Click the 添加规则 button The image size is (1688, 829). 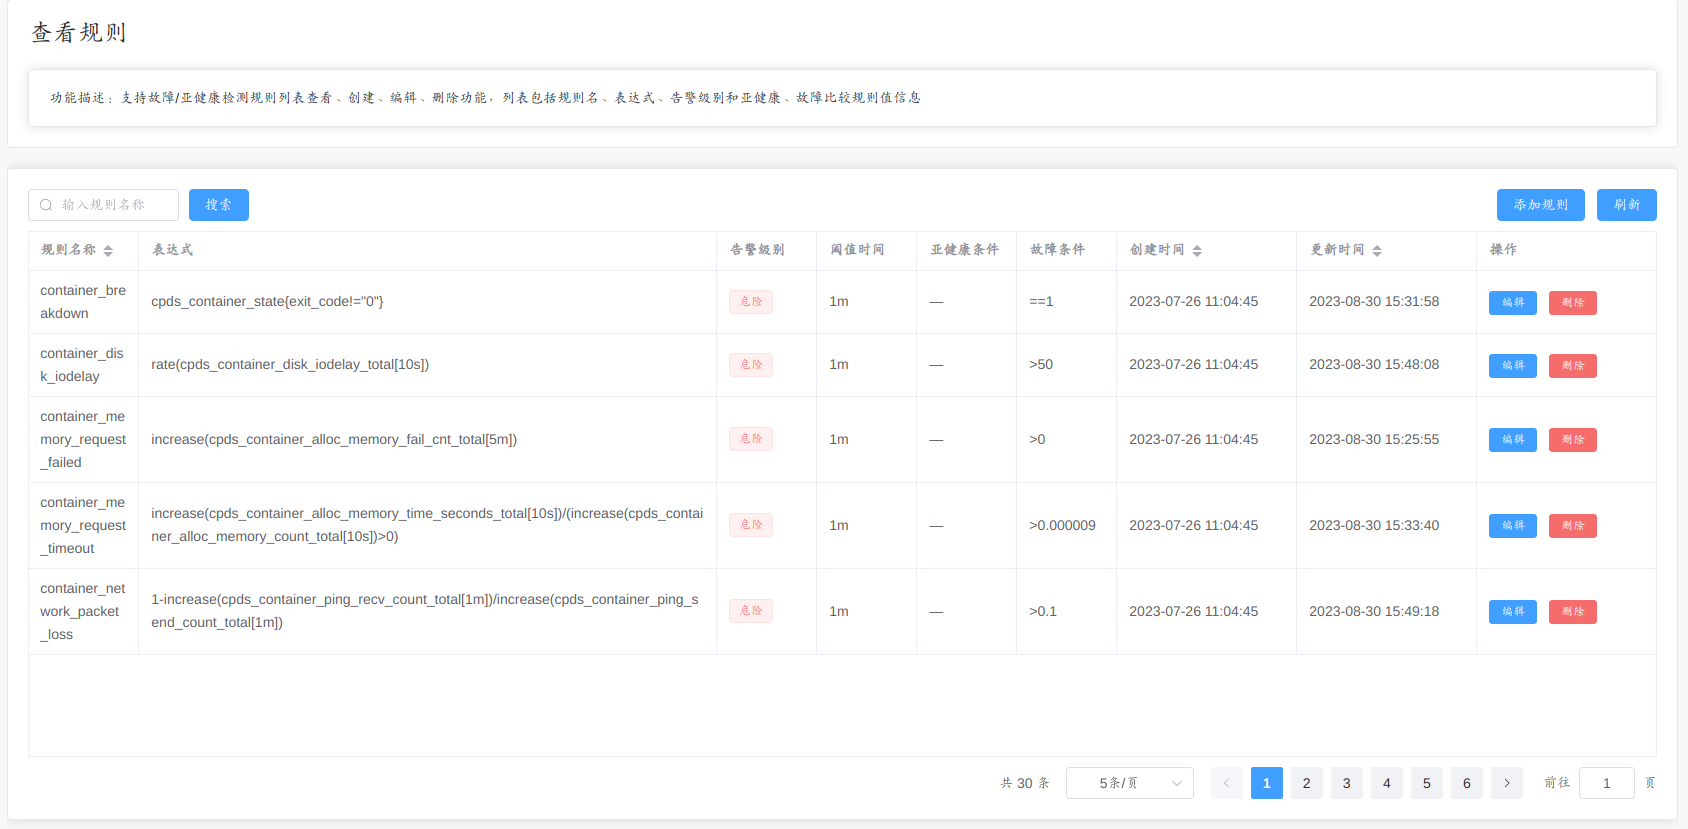(1540, 205)
